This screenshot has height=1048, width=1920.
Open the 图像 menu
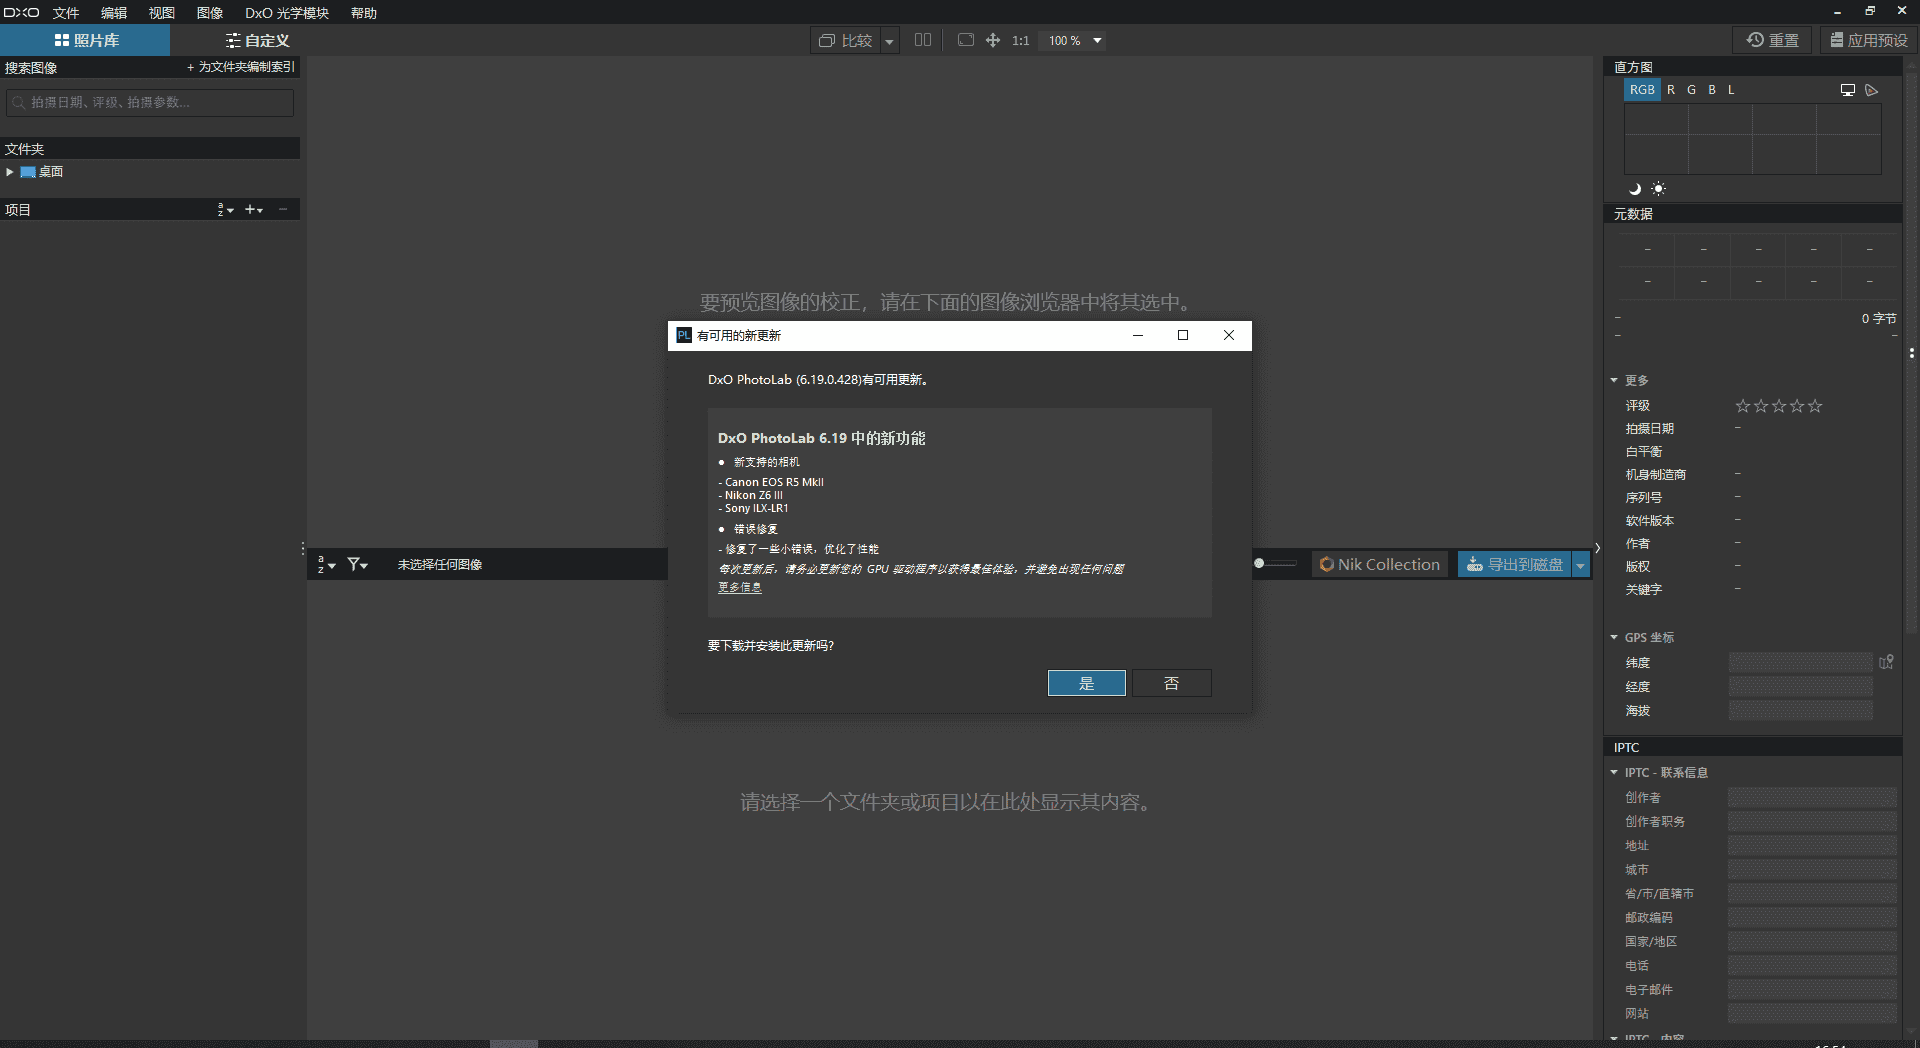[x=210, y=13]
